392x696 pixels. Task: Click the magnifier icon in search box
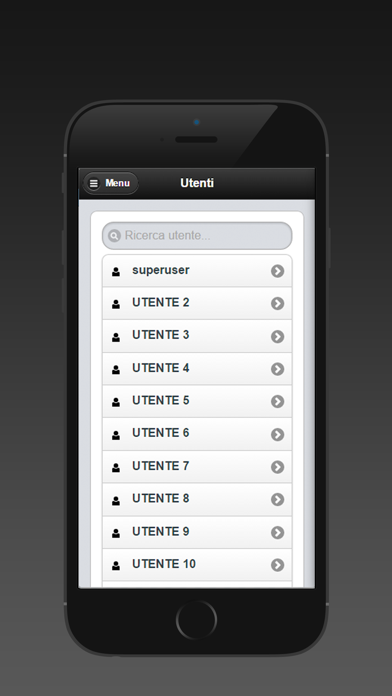coord(114,236)
